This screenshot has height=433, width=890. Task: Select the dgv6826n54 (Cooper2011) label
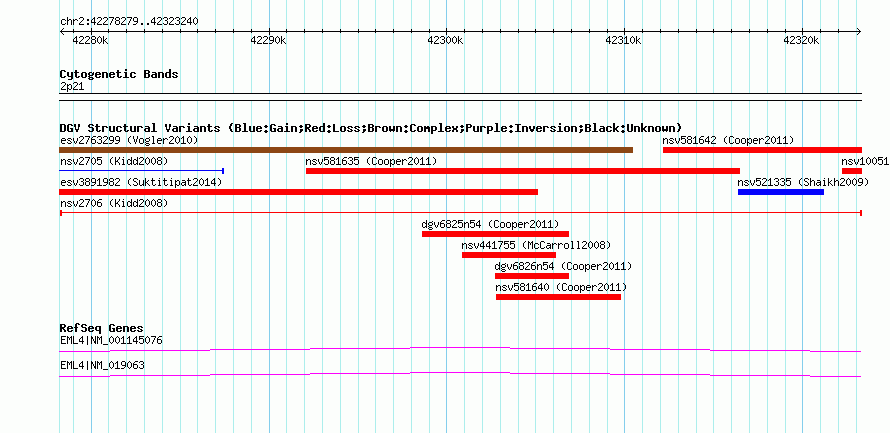point(563,266)
